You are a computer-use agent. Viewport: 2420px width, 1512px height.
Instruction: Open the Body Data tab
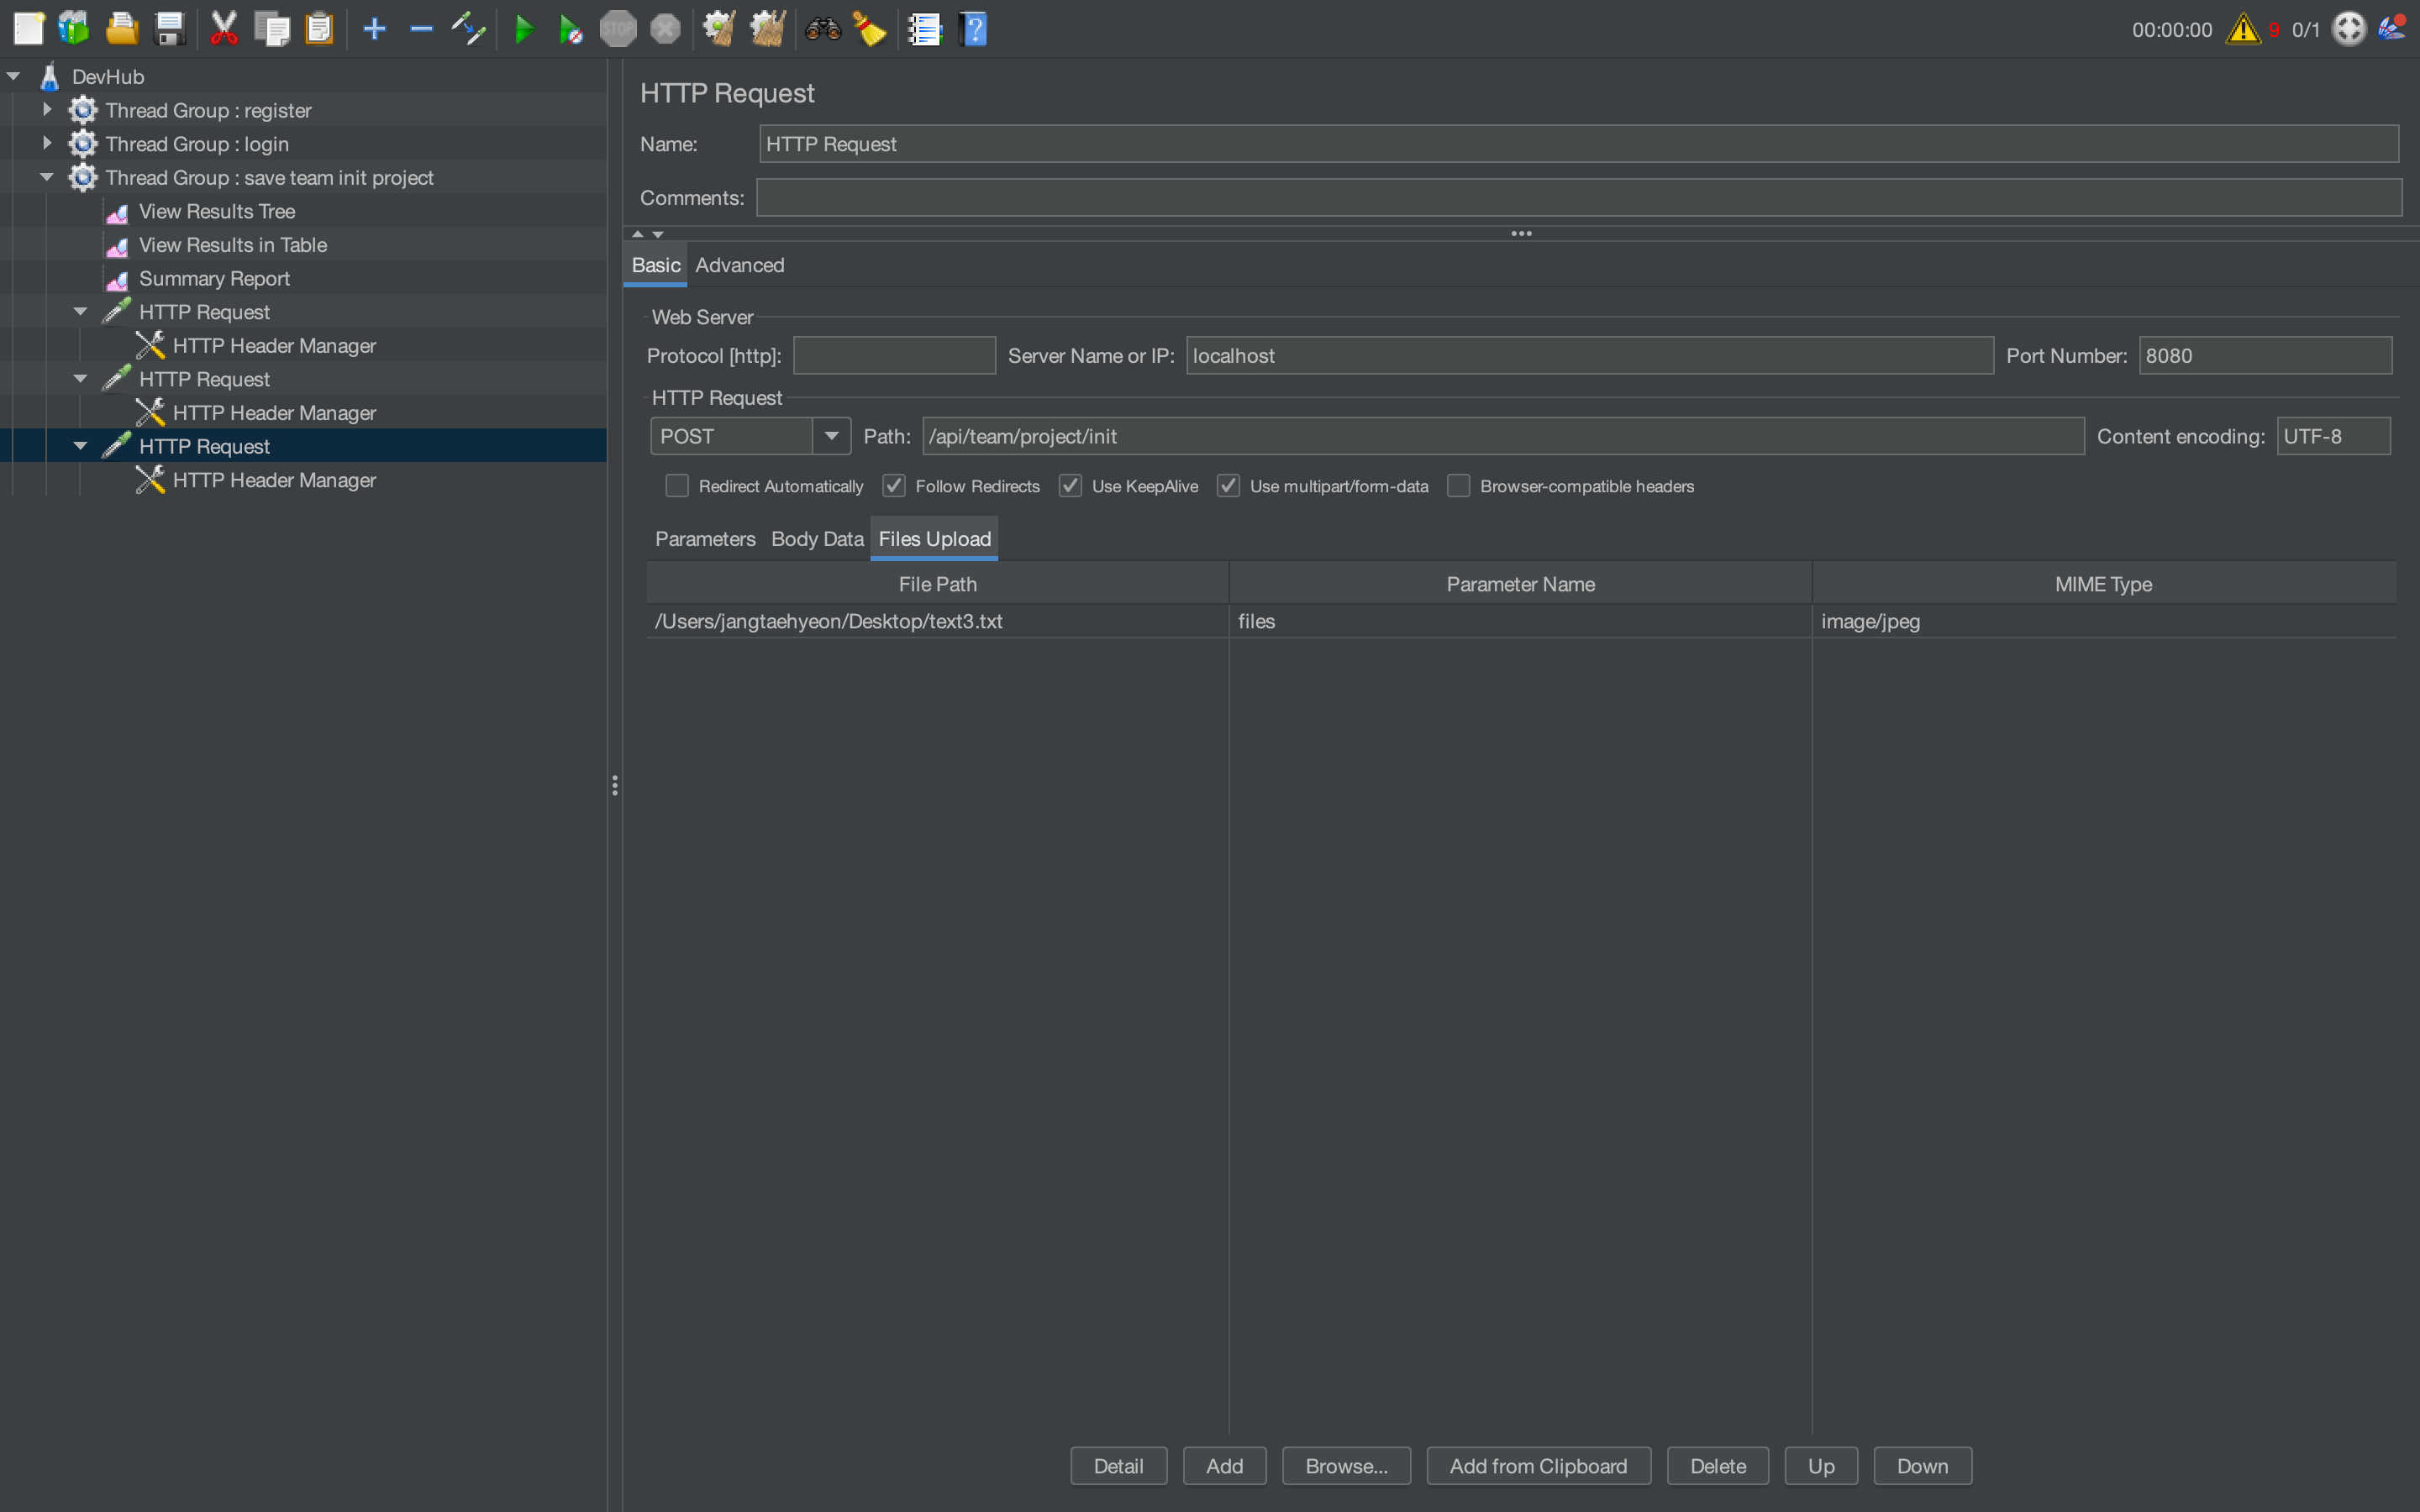coord(816,539)
